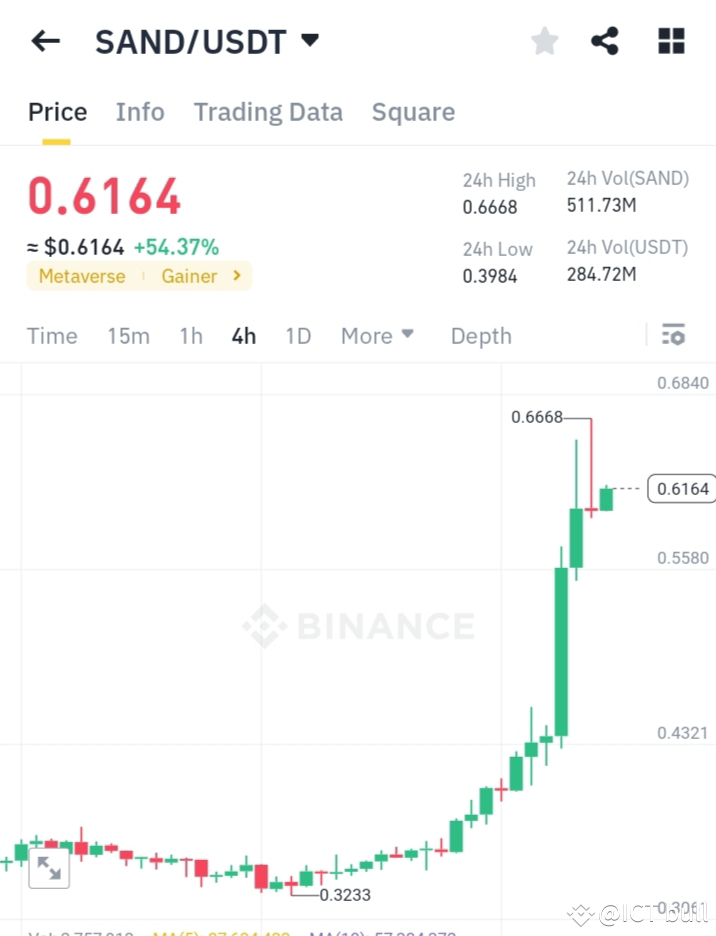Tap the ICT bull watermark icon
Image resolution: width=716 pixels, height=936 pixels.
(x=580, y=913)
